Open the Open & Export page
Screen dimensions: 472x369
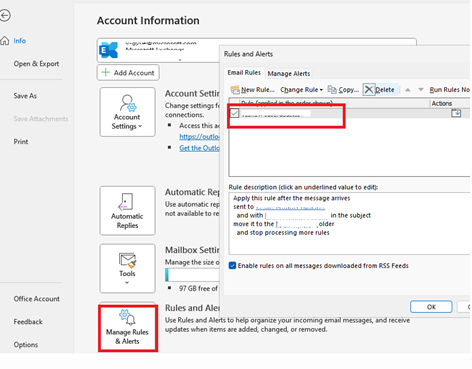point(36,64)
